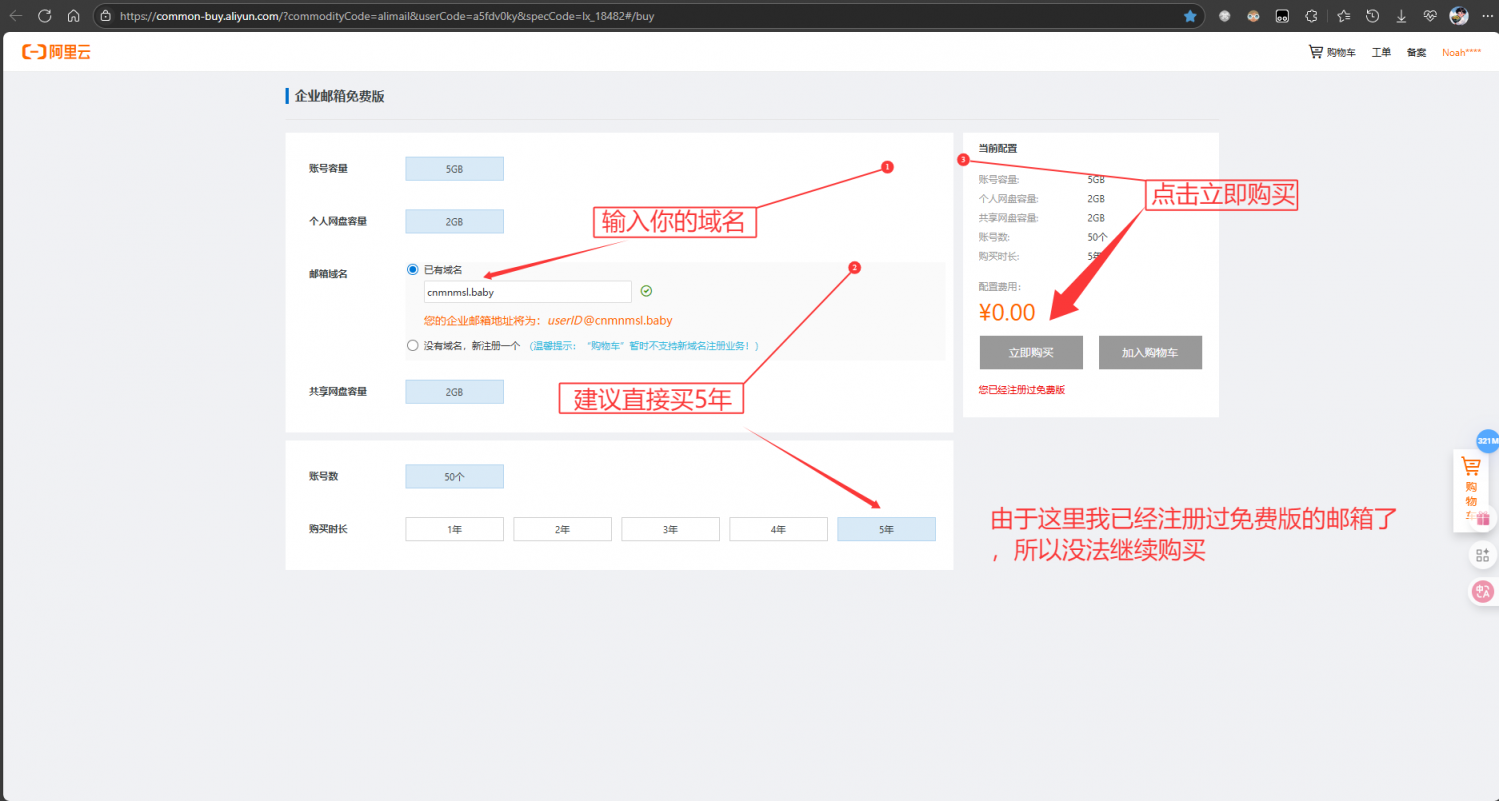Click the pink gift box icon
This screenshot has width=1499, height=801.
point(1483,518)
